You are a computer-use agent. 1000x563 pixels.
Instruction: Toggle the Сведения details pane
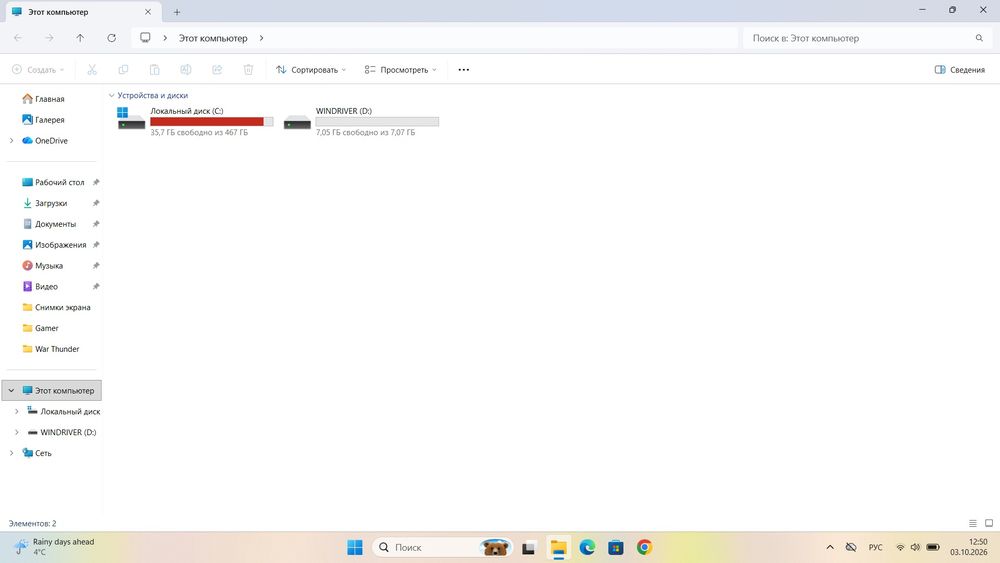tap(959, 69)
